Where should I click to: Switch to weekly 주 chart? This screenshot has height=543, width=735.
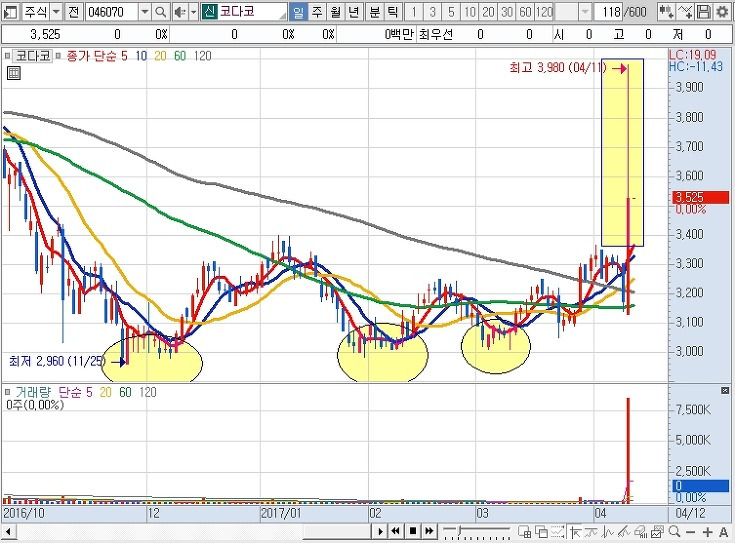pyautogui.click(x=317, y=12)
